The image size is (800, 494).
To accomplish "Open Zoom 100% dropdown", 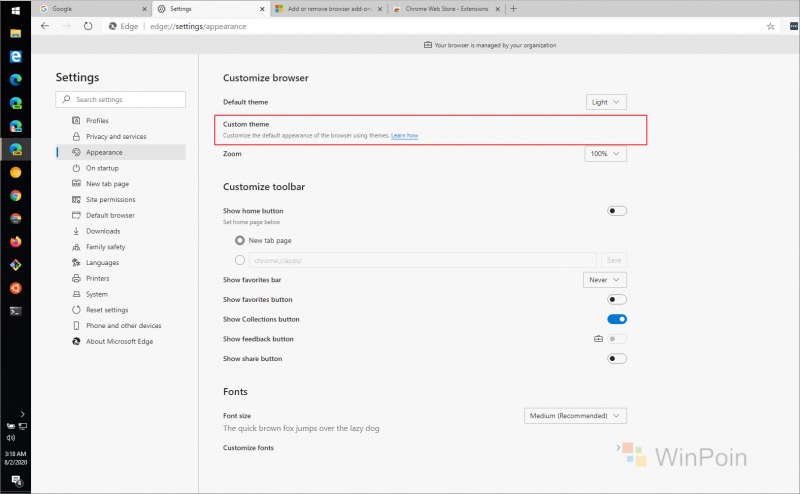I will [x=605, y=154].
